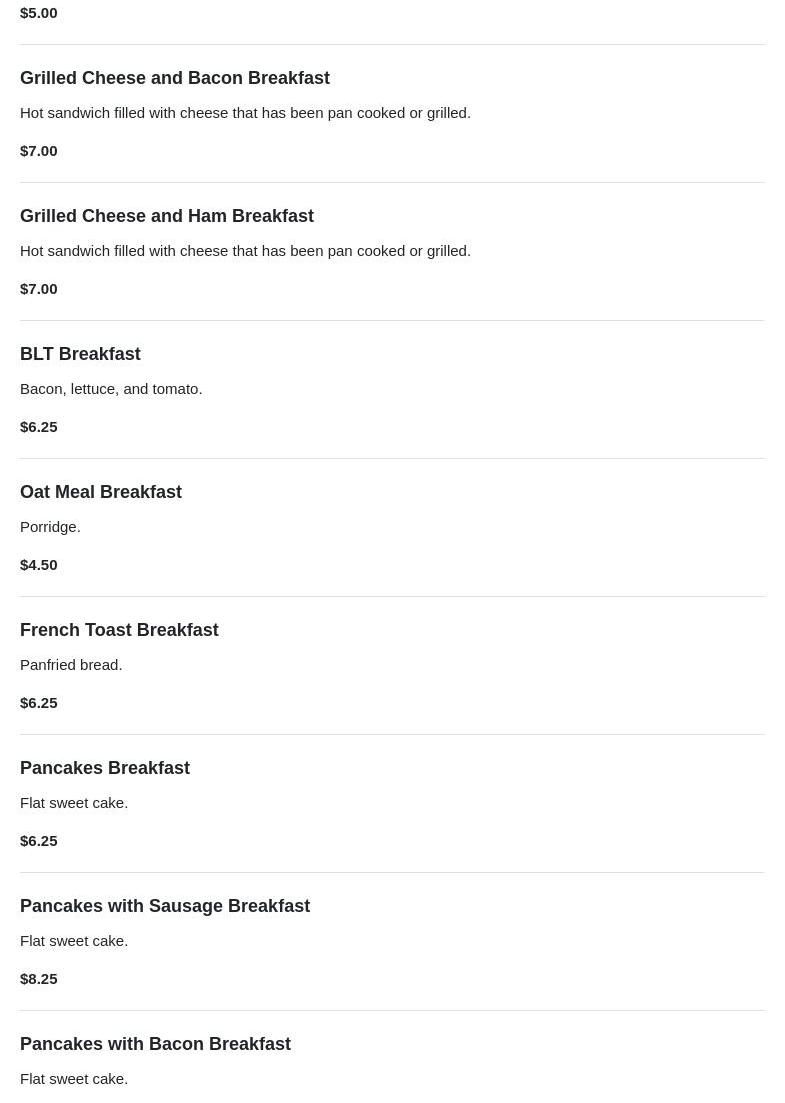
Task: Click the $6.25 price under French Toast
Action: (x=39, y=702)
